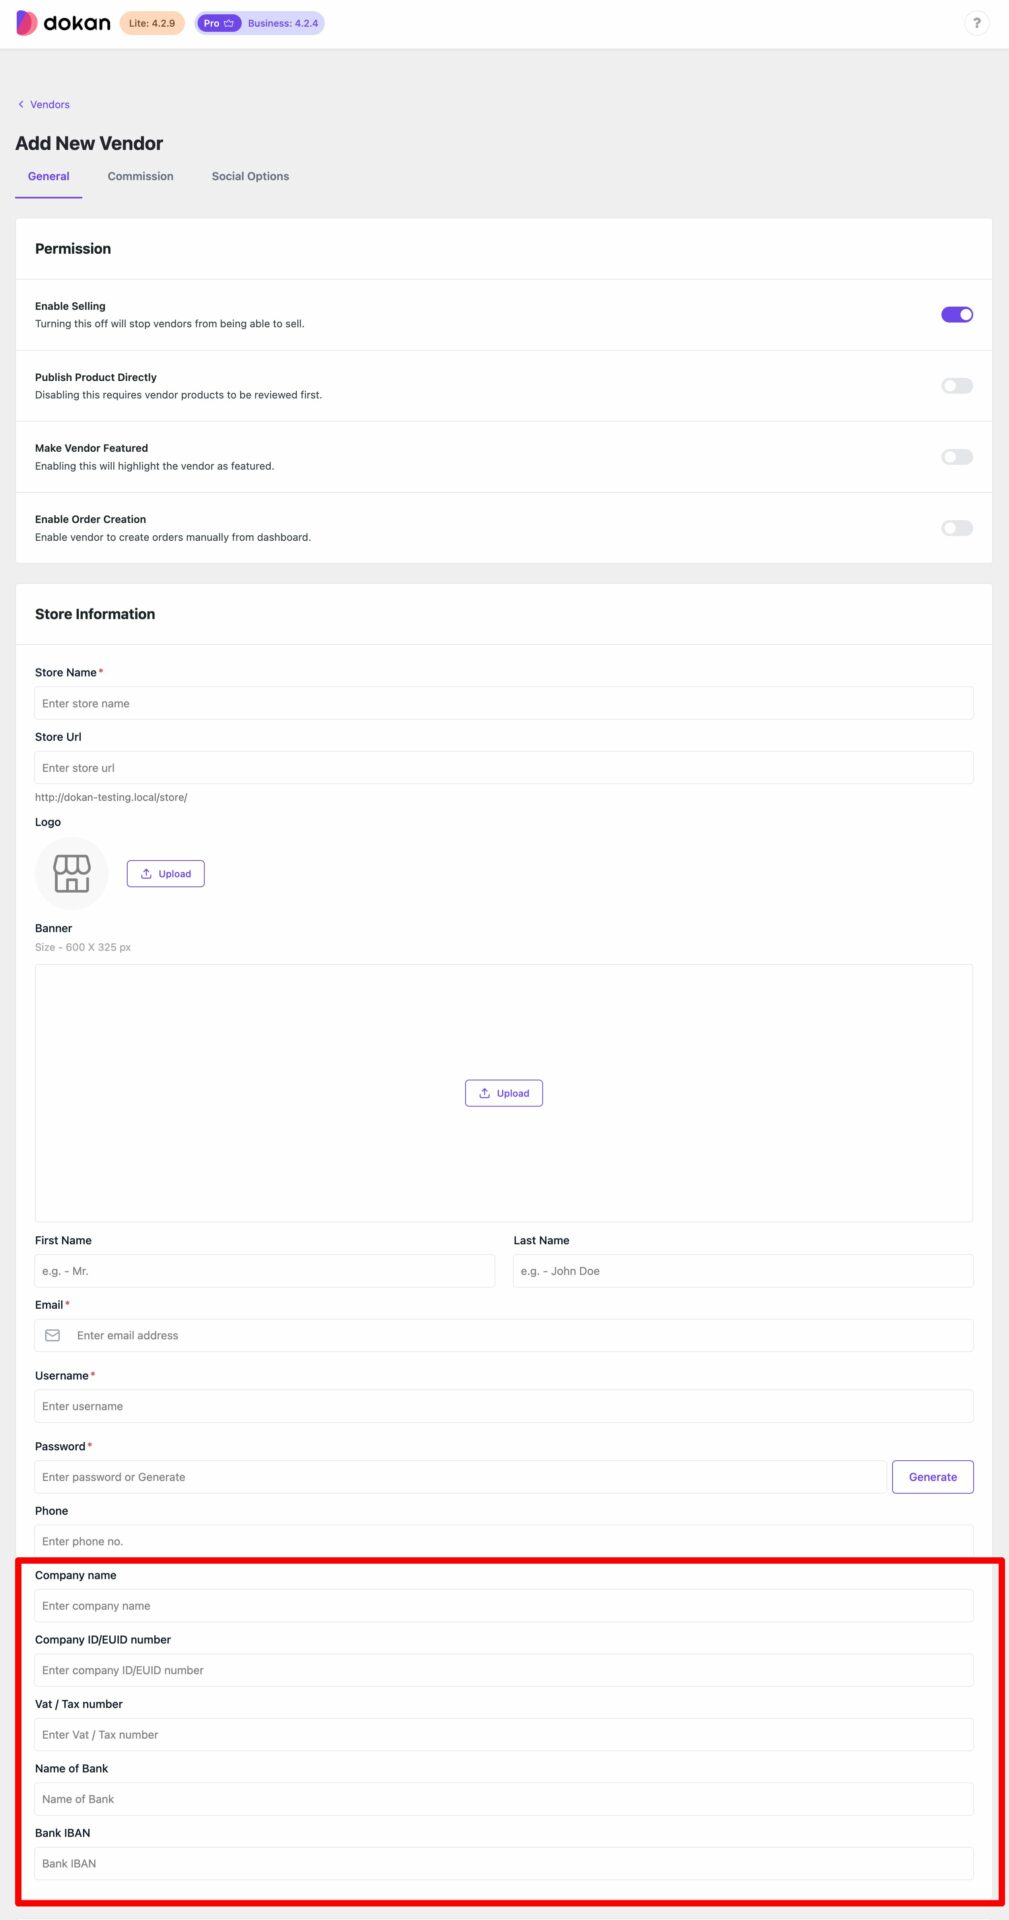Click the Company name input
Image resolution: width=1009 pixels, height=1920 pixels.
(504, 1605)
